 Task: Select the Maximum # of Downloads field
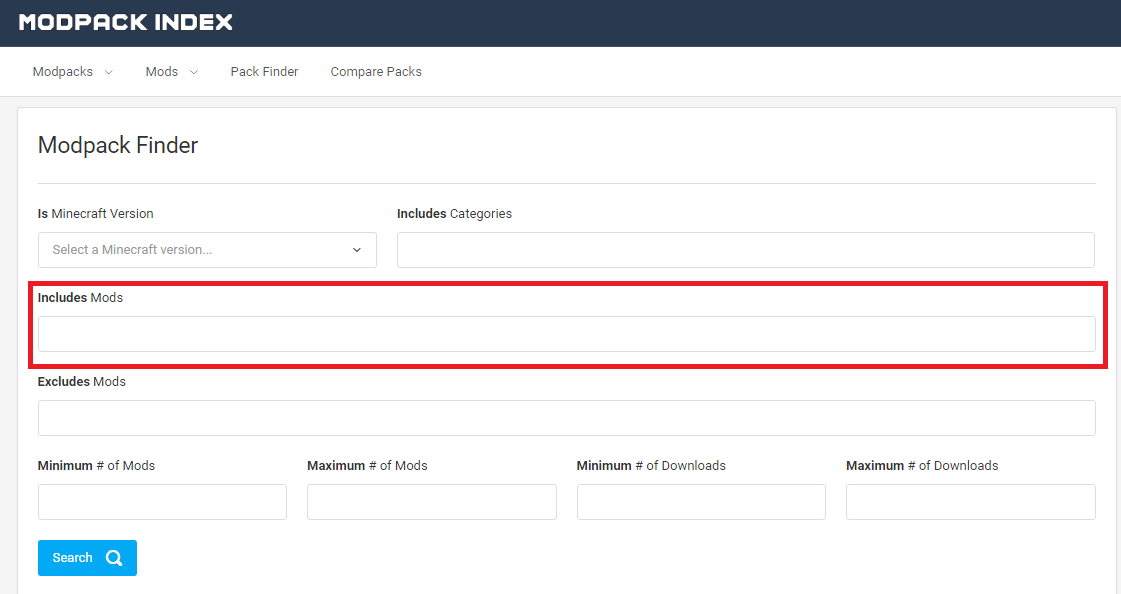970,502
